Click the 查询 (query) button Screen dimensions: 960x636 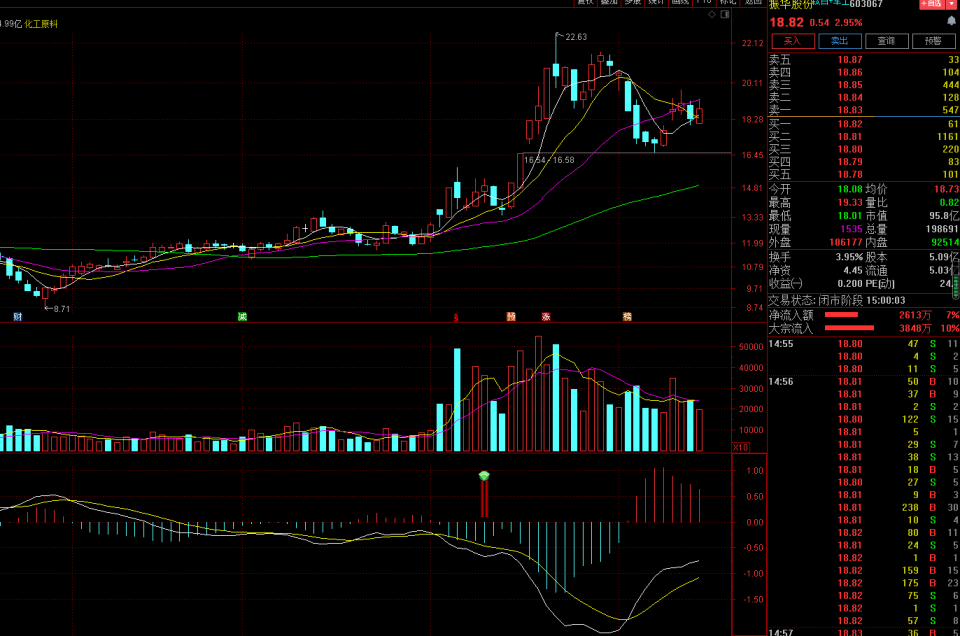pyautogui.click(x=887, y=41)
